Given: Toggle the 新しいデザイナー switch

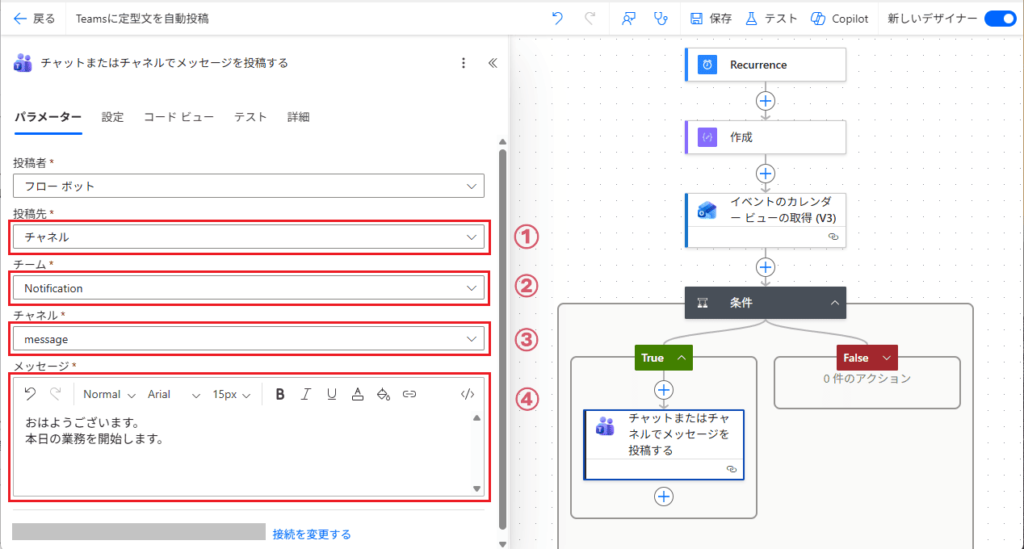Looking at the screenshot, I should (x=1000, y=18).
